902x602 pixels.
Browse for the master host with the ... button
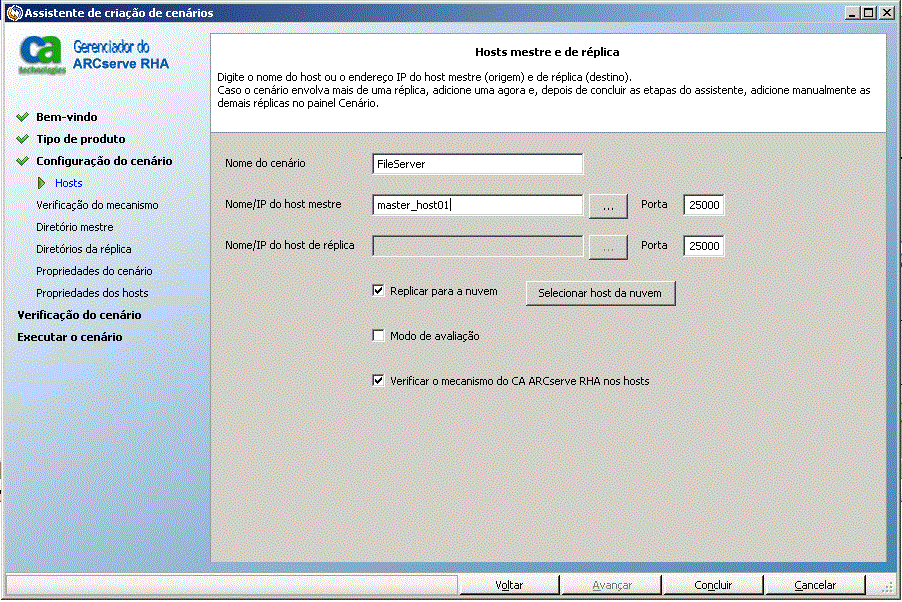[x=608, y=206]
